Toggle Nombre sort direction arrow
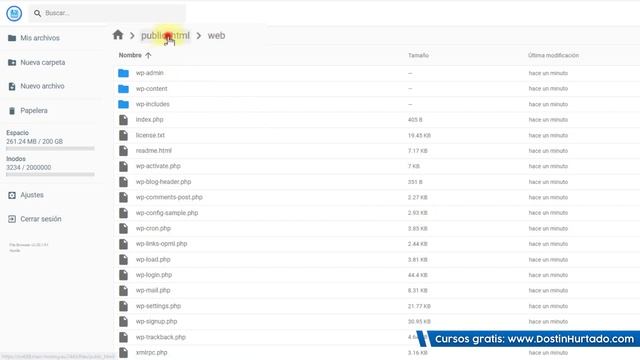The height and width of the screenshot is (360, 640). 148,55
